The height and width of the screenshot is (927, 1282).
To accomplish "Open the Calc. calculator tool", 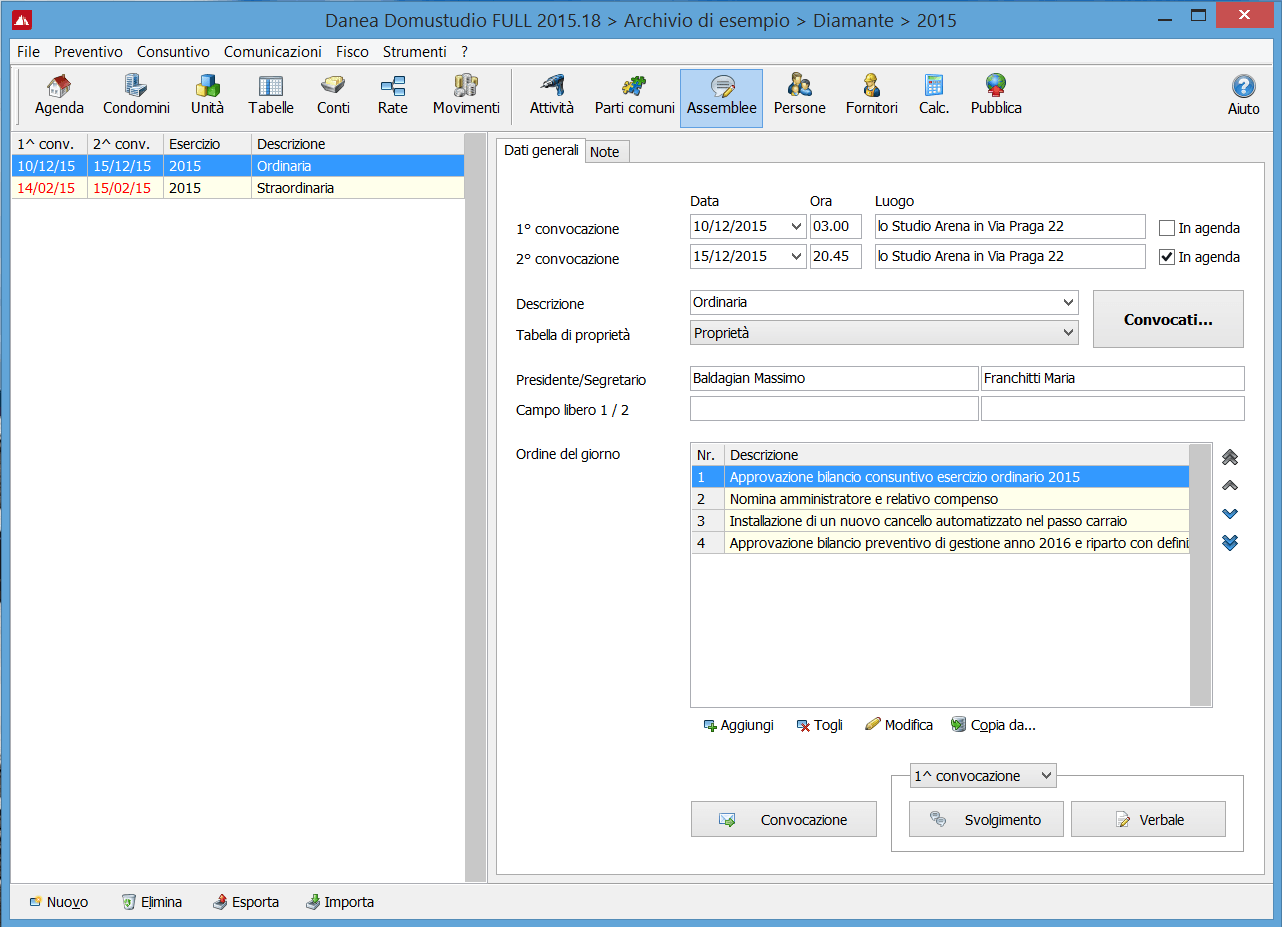I will (x=934, y=97).
